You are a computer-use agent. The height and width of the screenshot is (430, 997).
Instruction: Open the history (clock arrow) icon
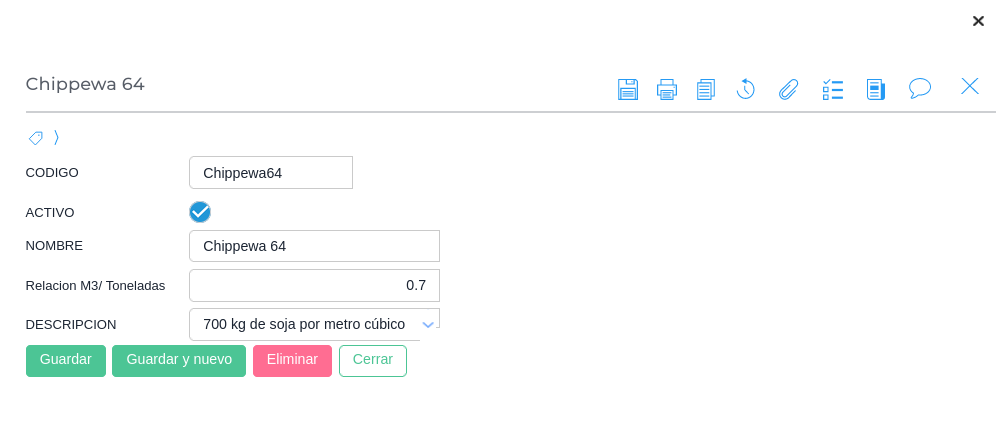[x=745, y=89]
